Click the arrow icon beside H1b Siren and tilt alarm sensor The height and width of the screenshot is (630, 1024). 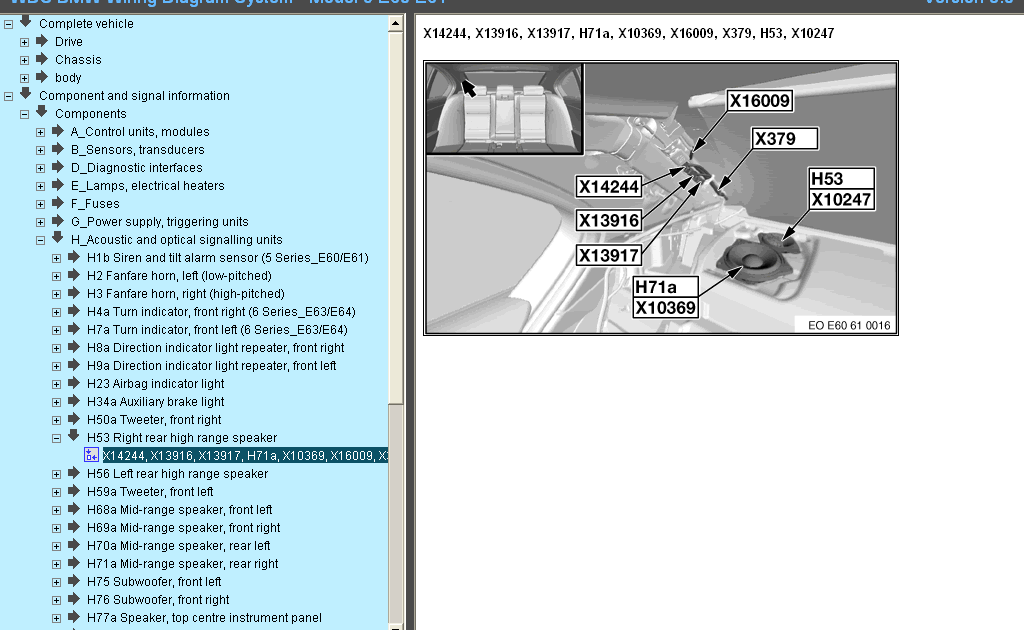click(74, 257)
